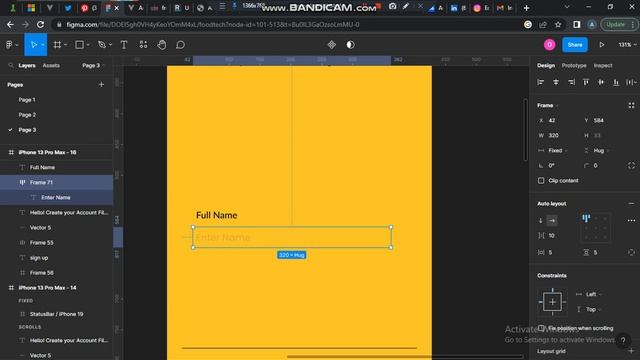Click independent padding icon
The width and height of the screenshot is (640, 360).
(x=631, y=252)
